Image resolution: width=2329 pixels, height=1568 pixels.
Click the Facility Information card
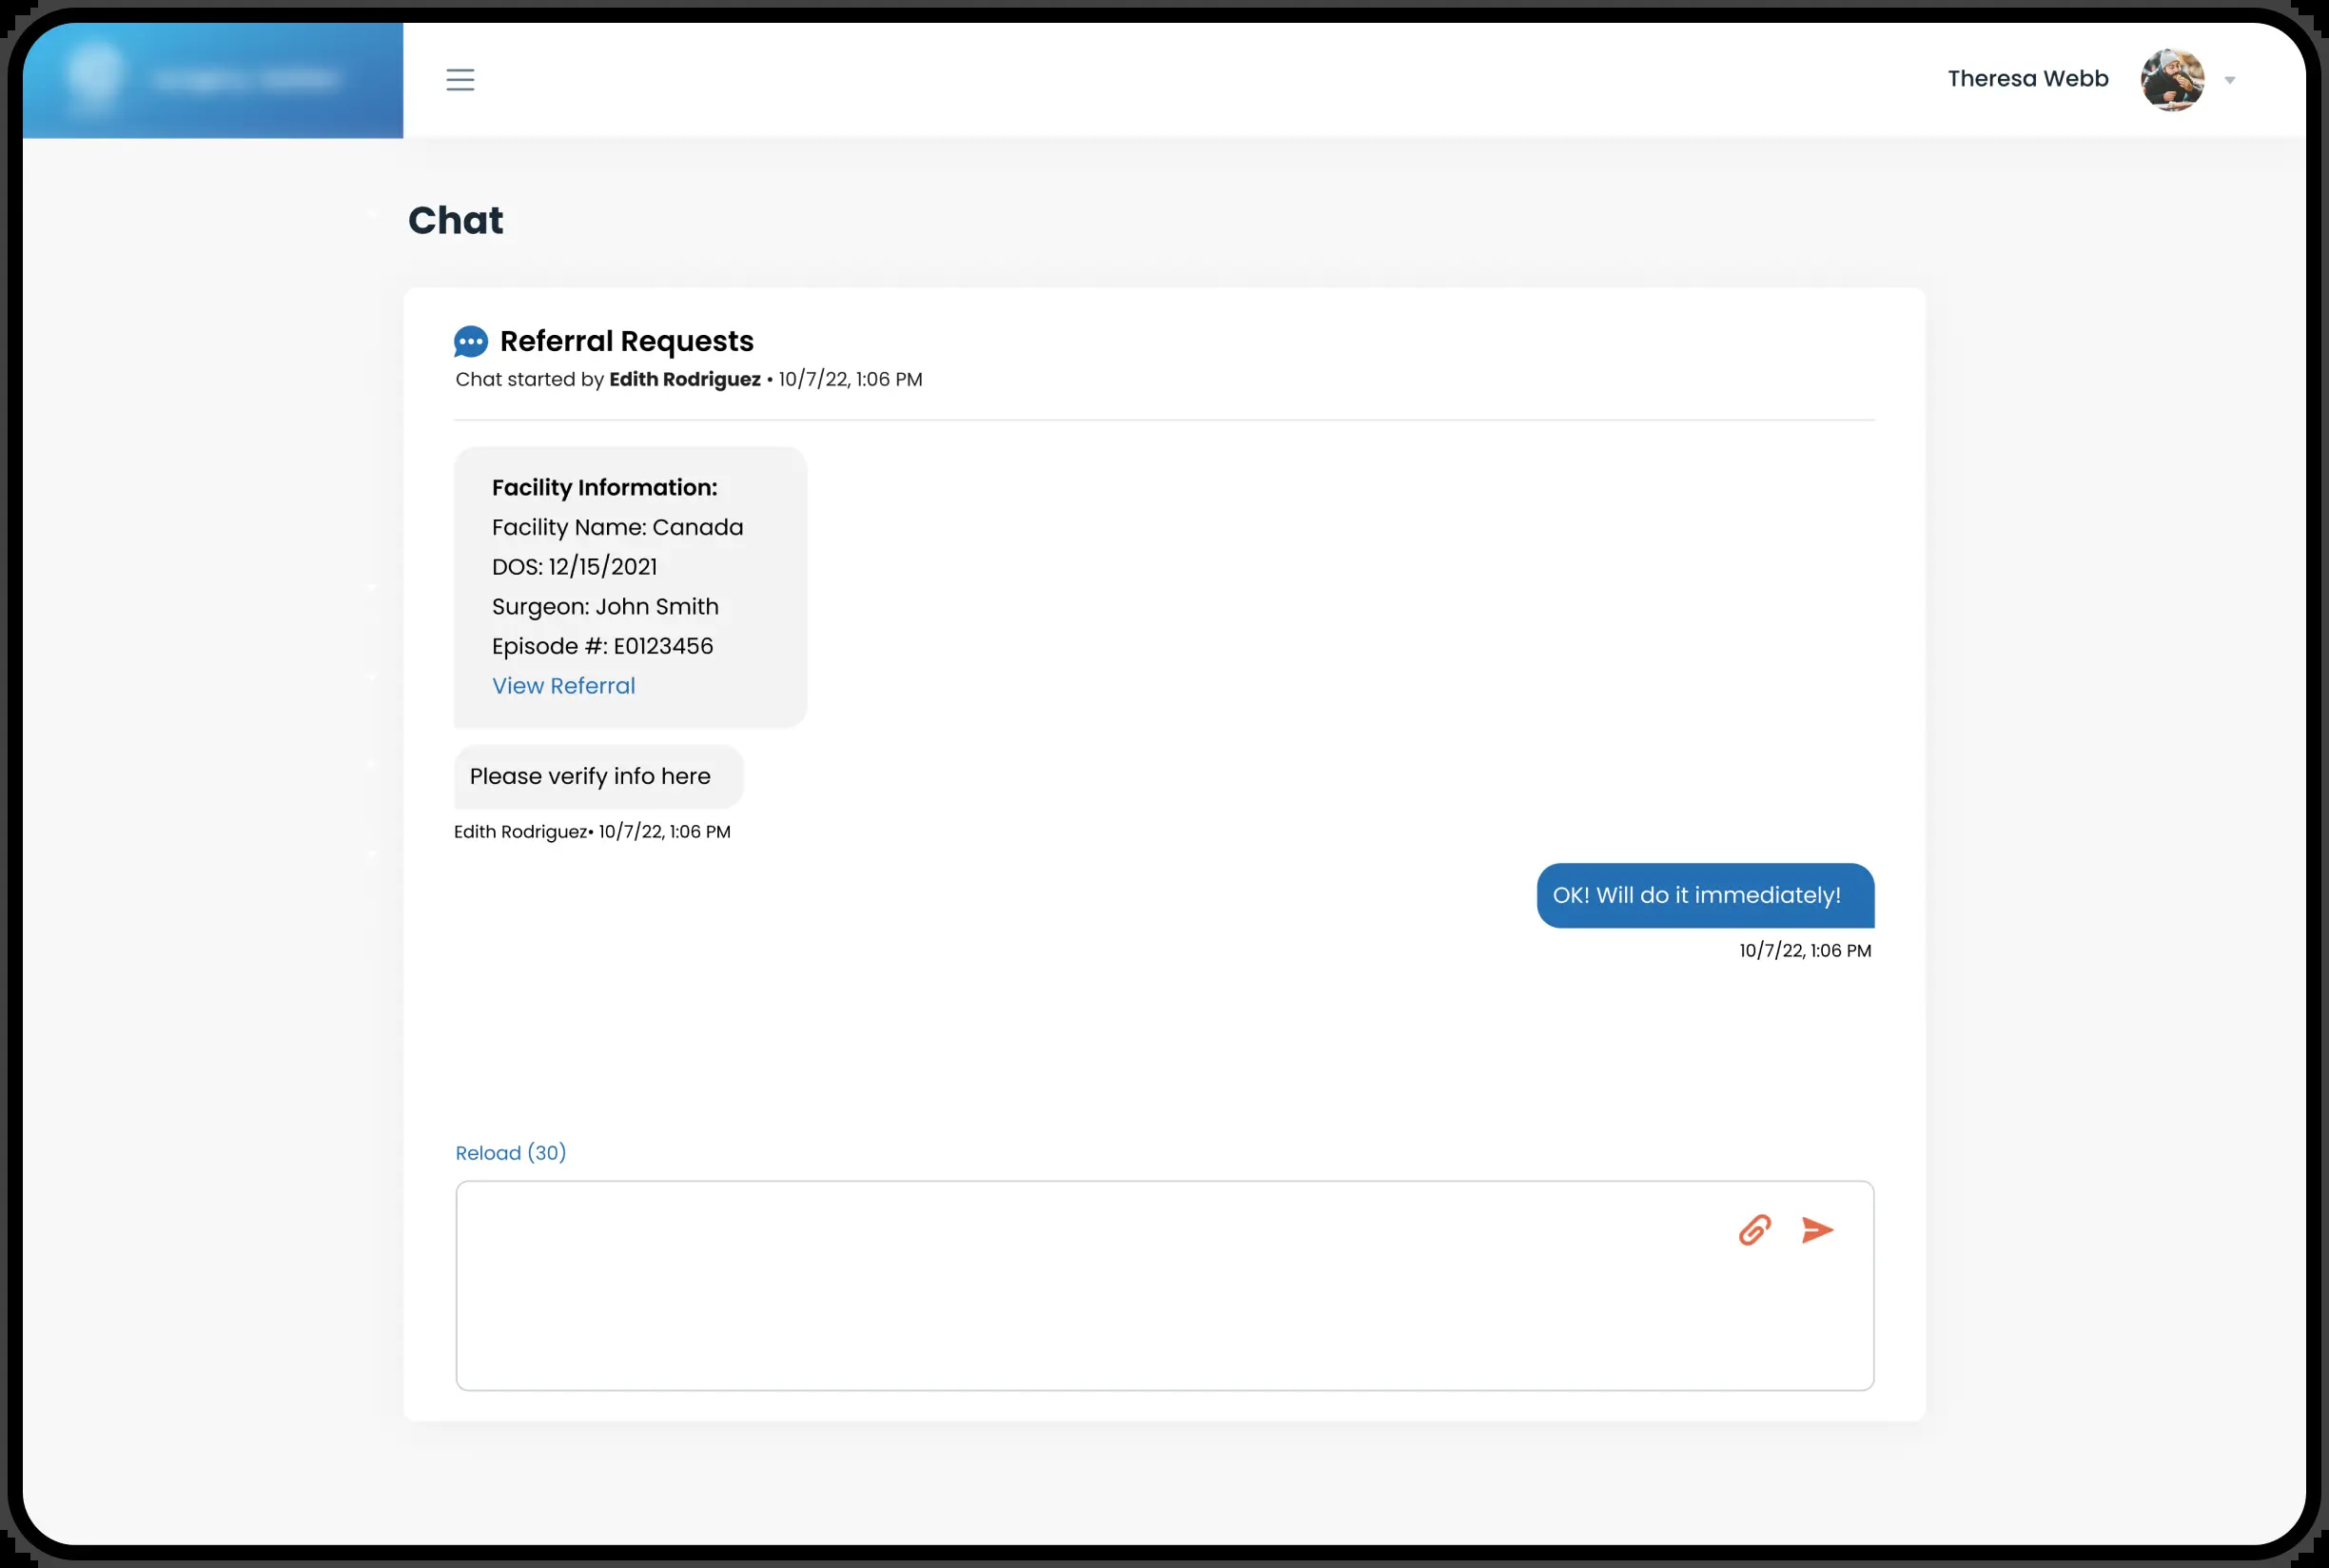pyautogui.click(x=630, y=587)
